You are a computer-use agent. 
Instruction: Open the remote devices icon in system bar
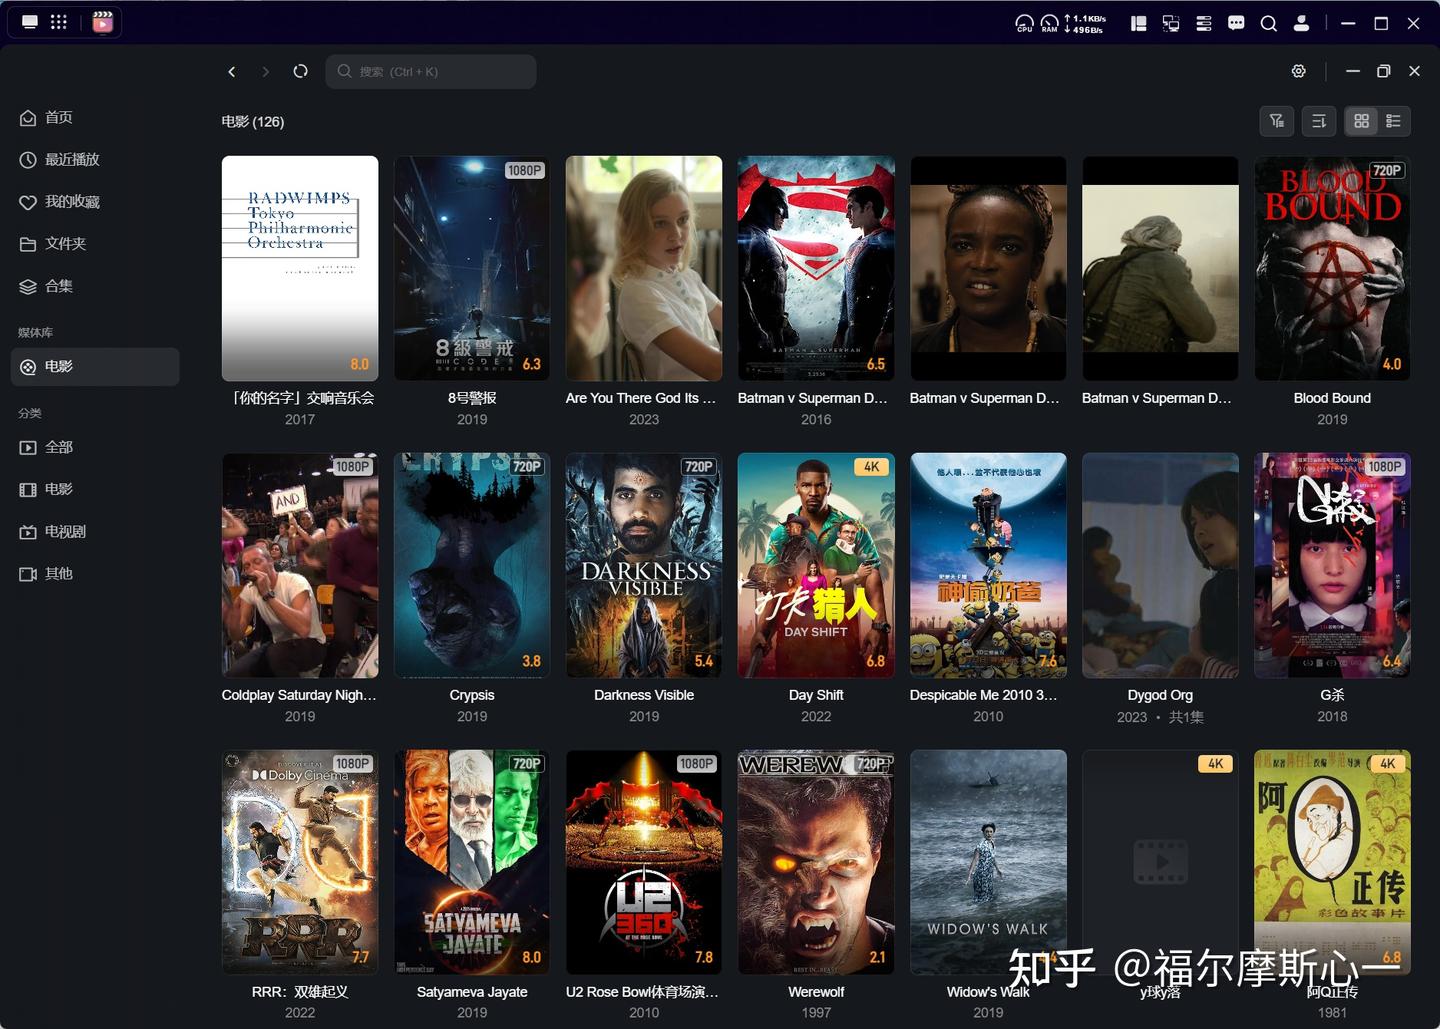pyautogui.click(x=1171, y=23)
